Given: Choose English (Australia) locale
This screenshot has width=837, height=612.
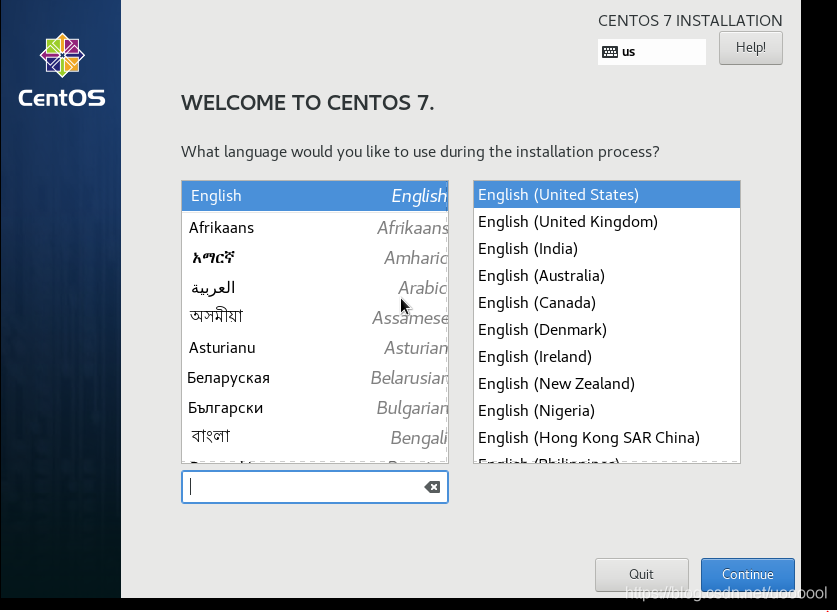Looking at the screenshot, I should [607, 276].
